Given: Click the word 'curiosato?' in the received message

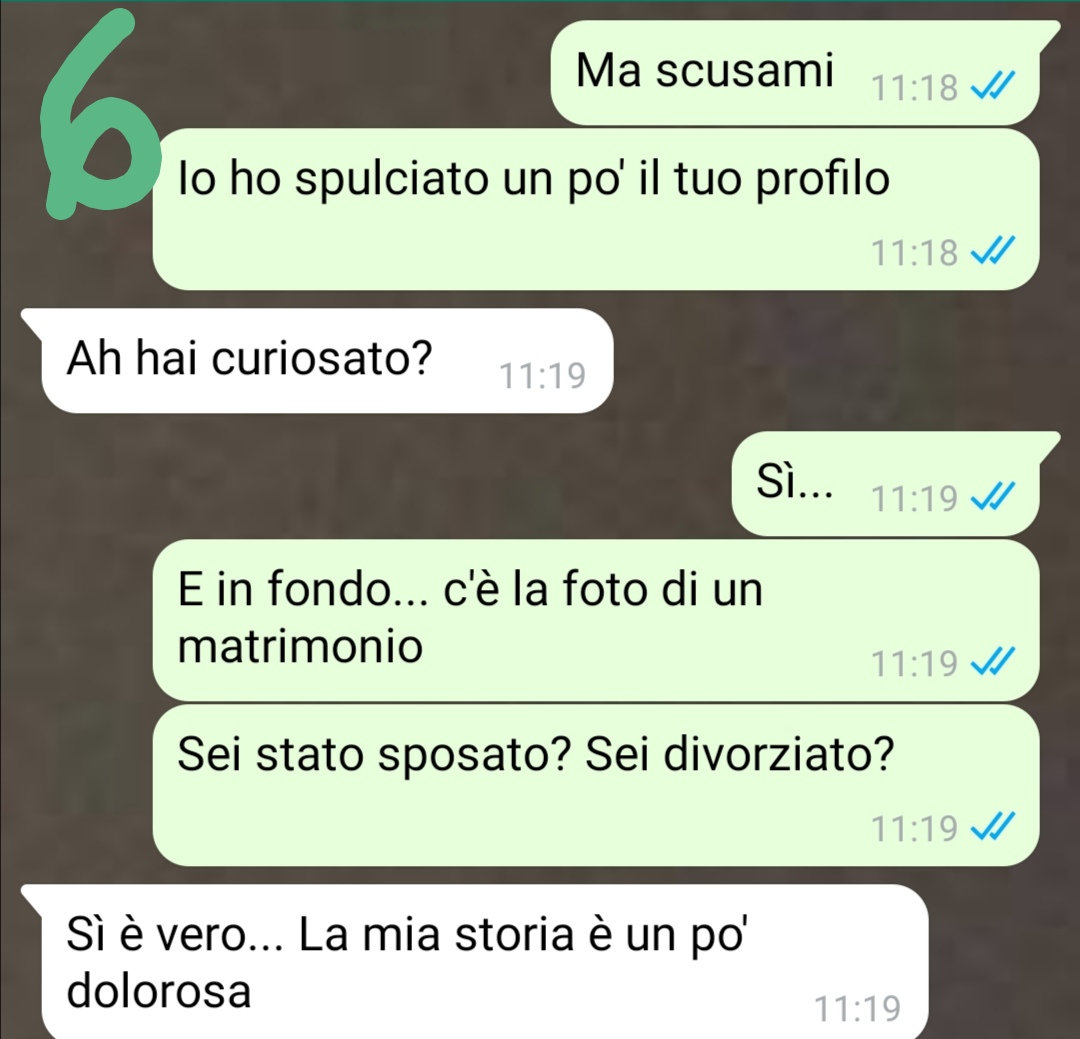Looking at the screenshot, I should (x=321, y=358).
